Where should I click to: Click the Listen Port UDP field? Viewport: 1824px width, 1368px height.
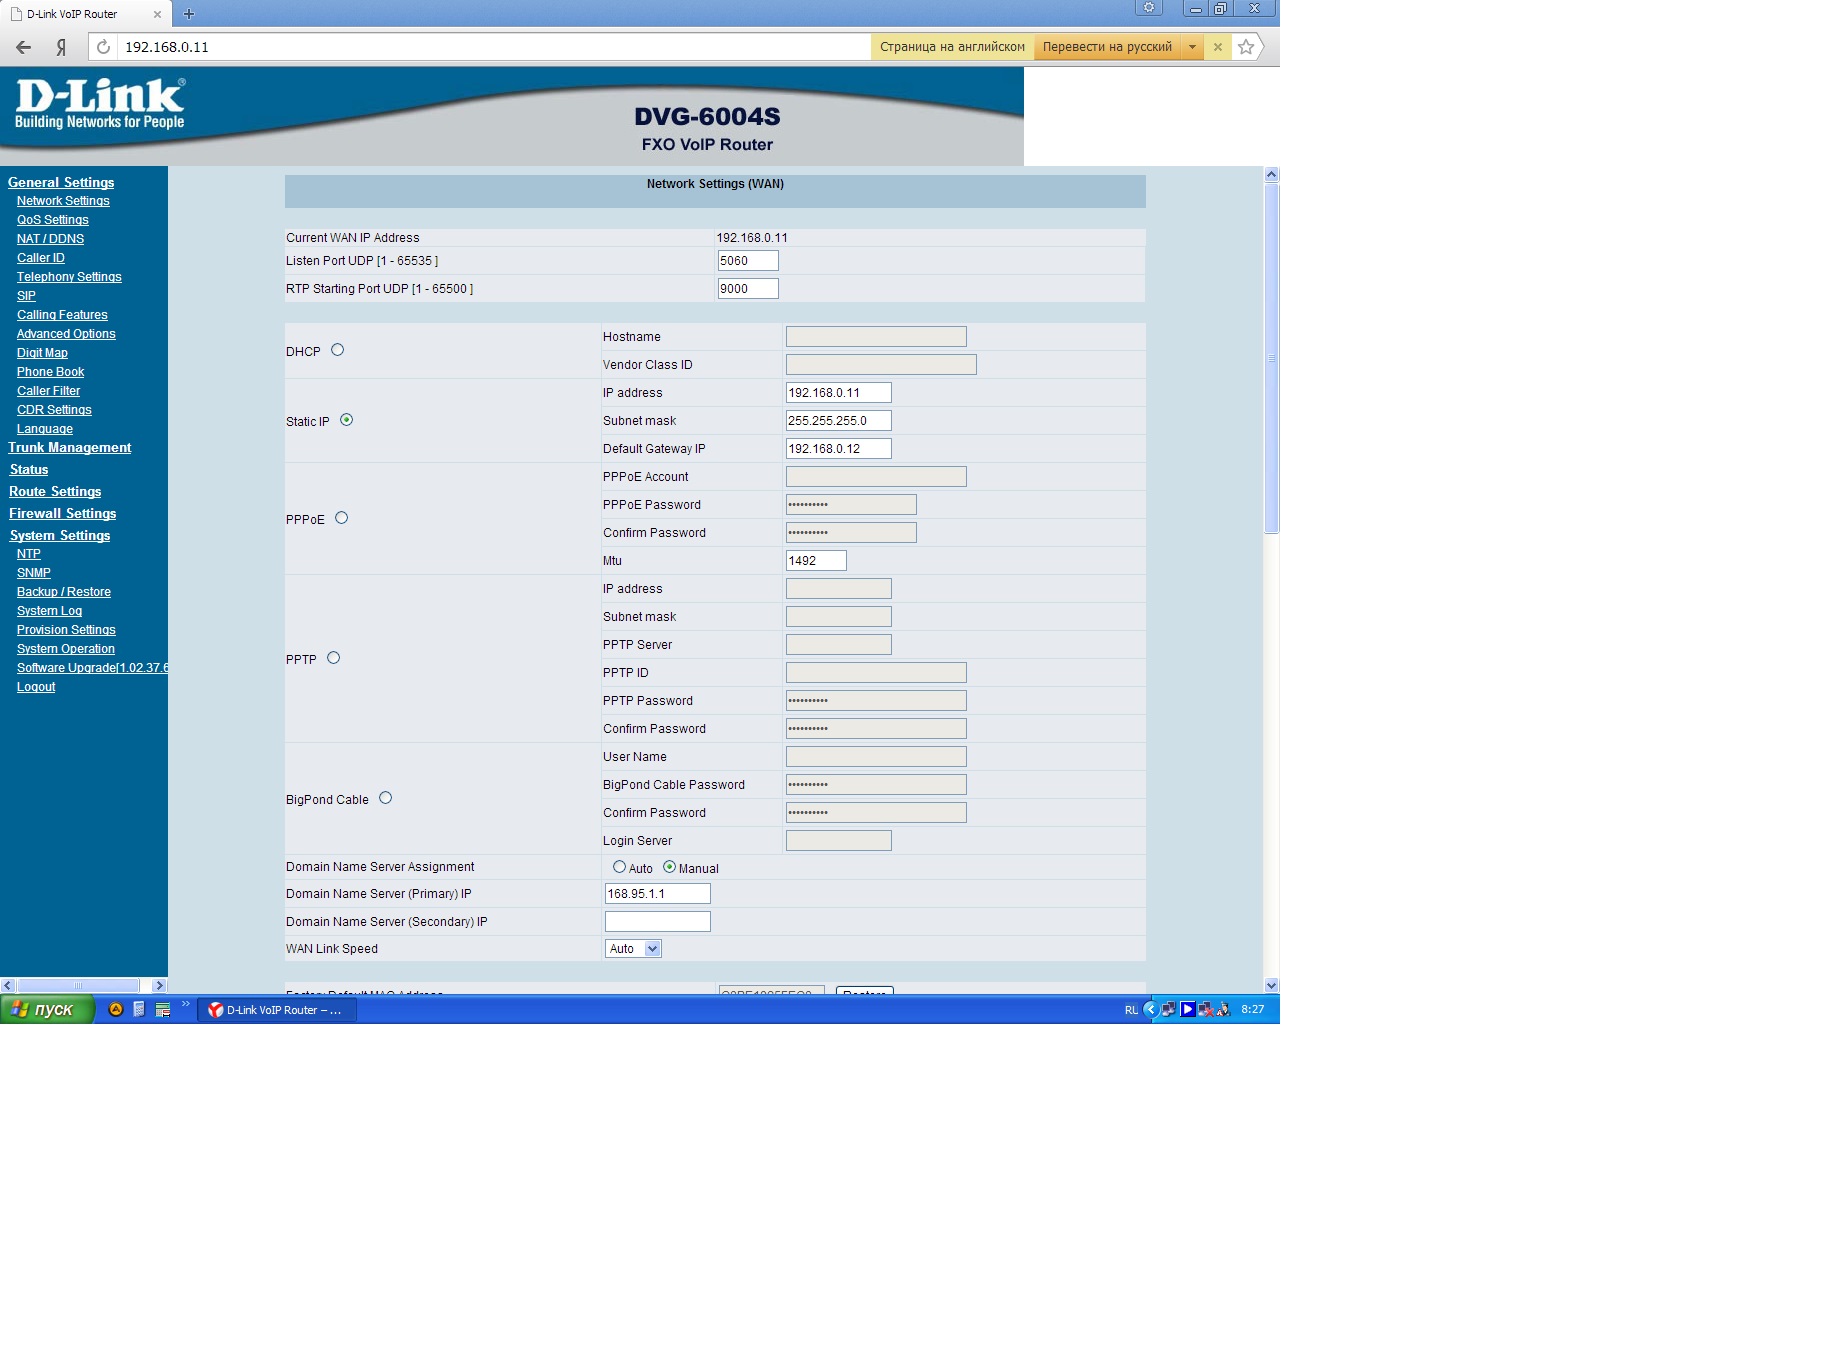tap(747, 261)
